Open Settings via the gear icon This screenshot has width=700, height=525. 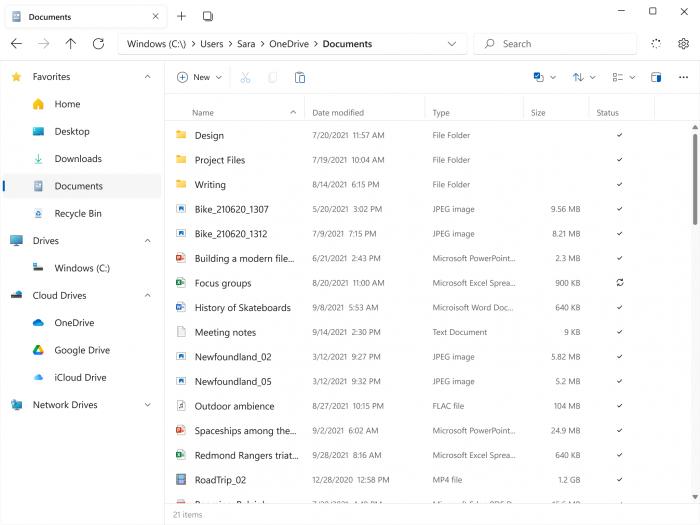[683, 44]
